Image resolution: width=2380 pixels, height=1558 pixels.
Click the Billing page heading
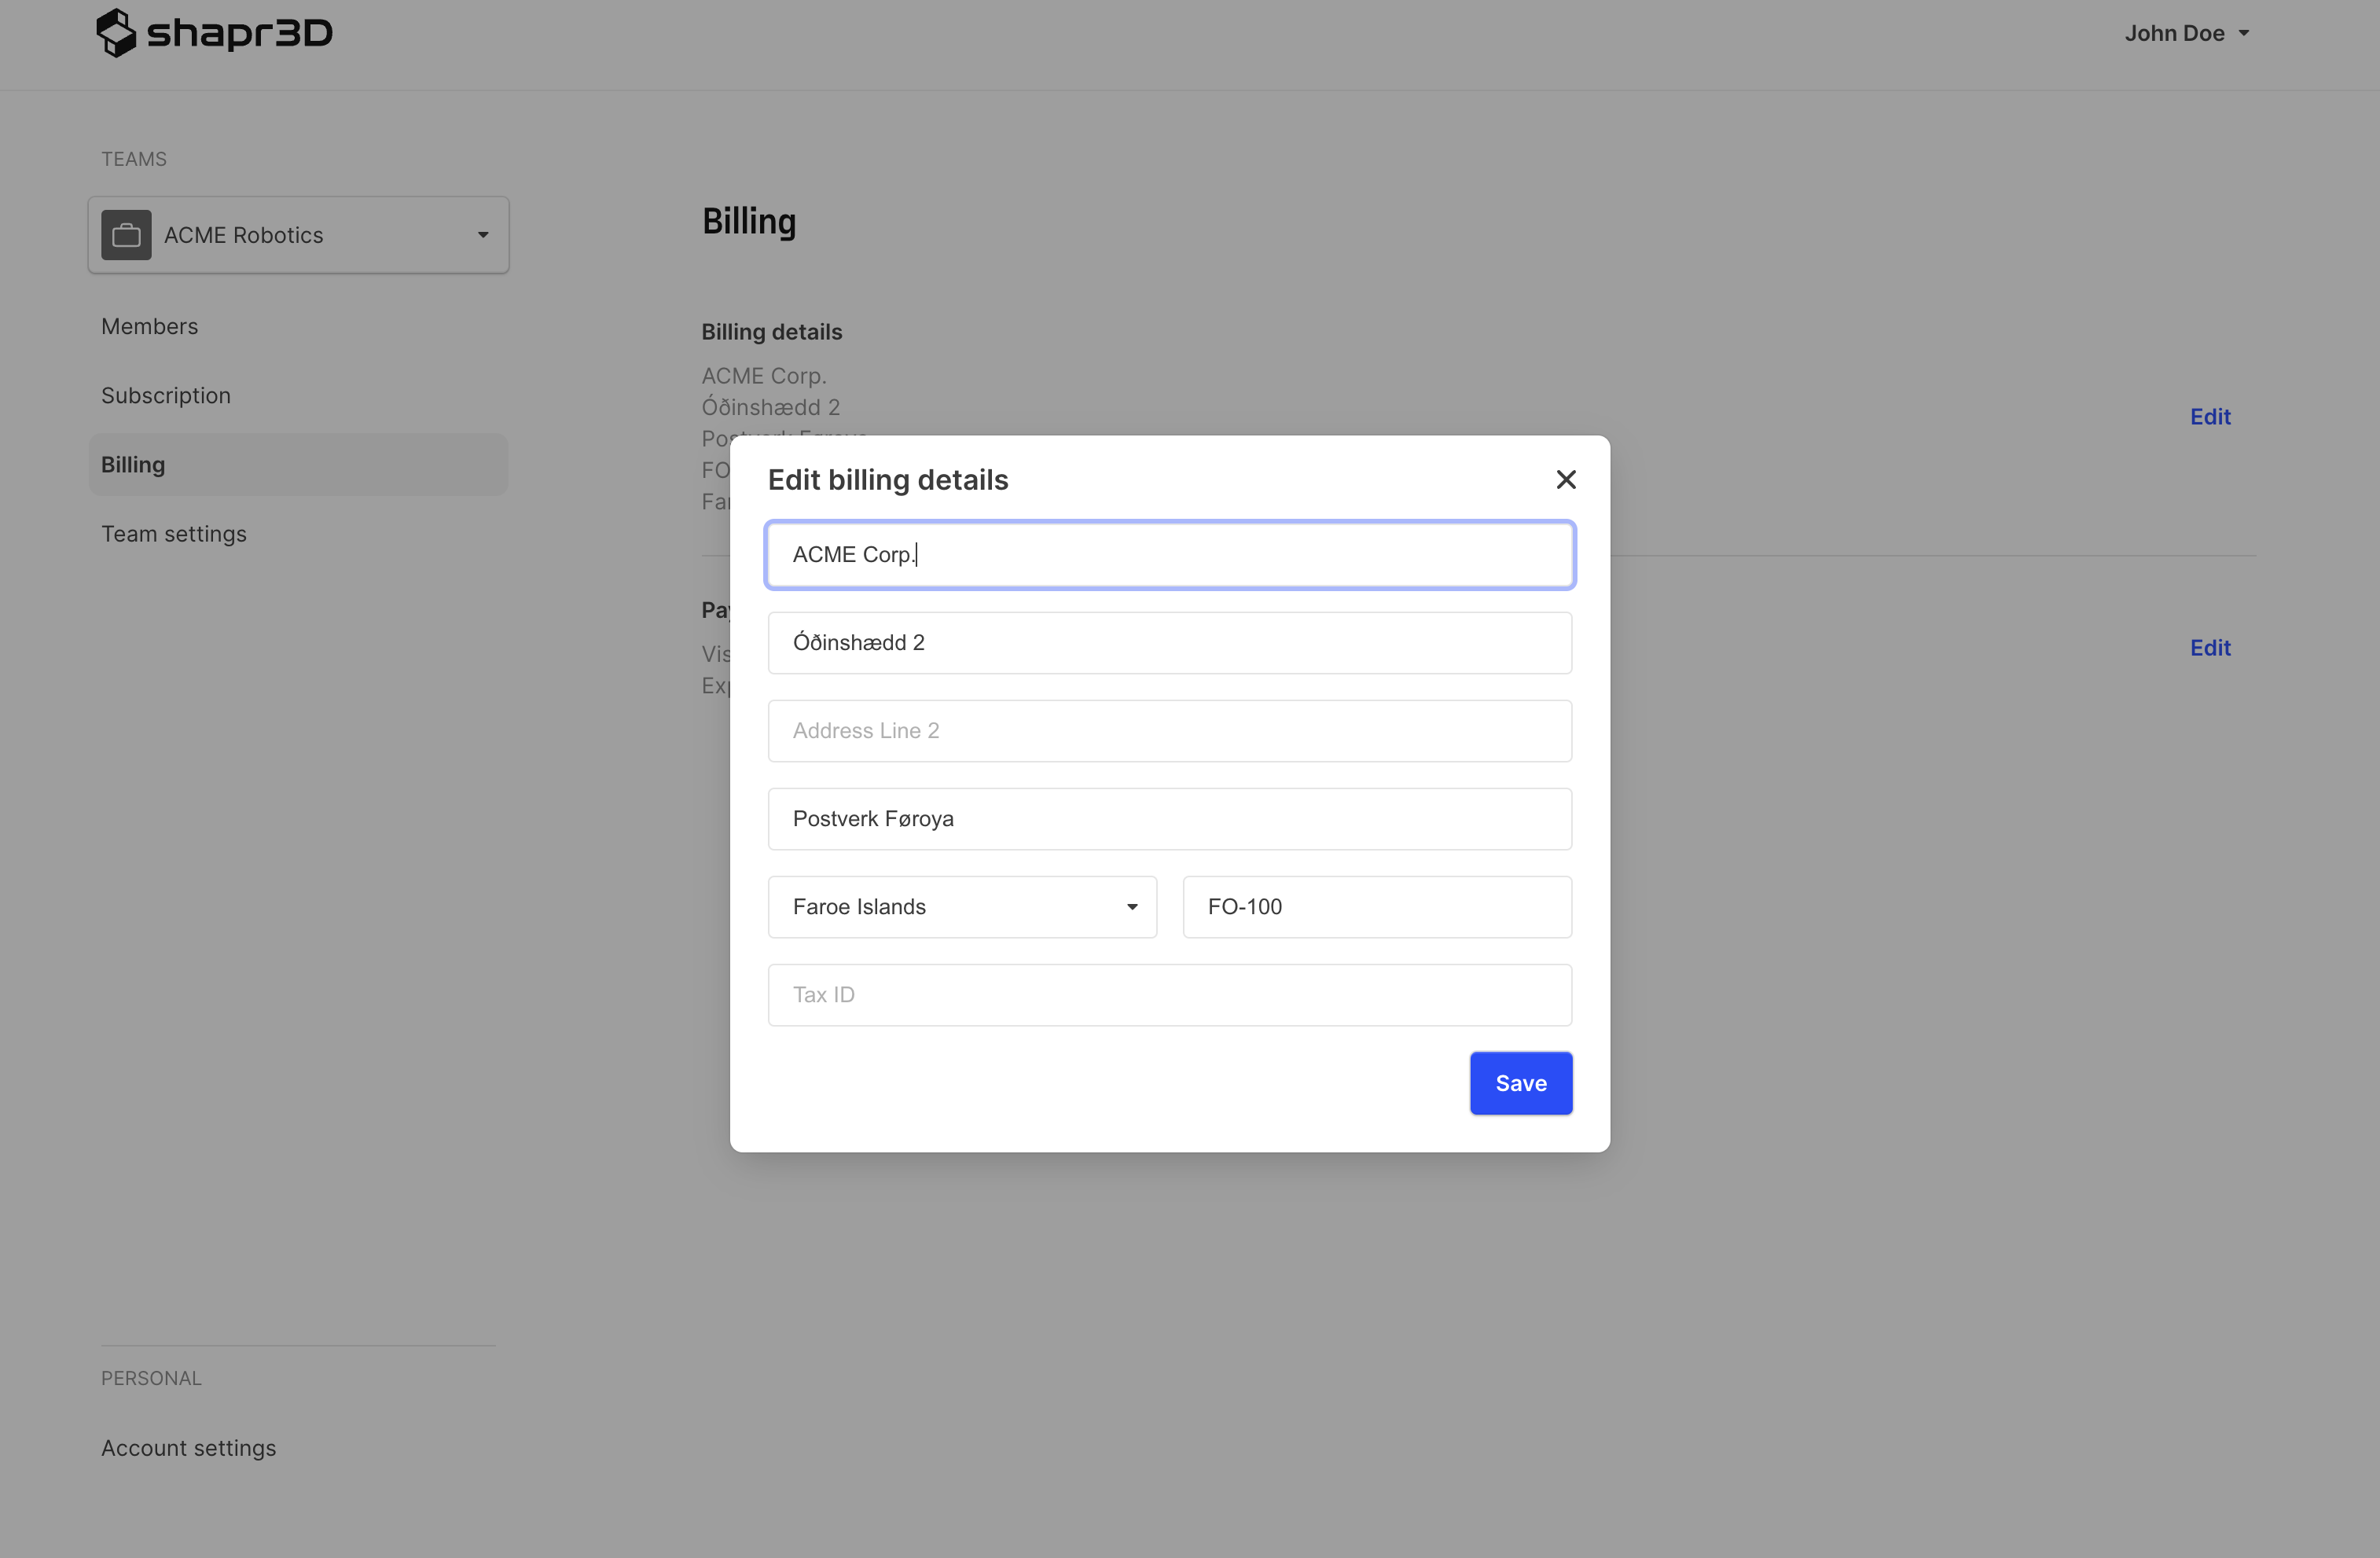[x=749, y=222]
